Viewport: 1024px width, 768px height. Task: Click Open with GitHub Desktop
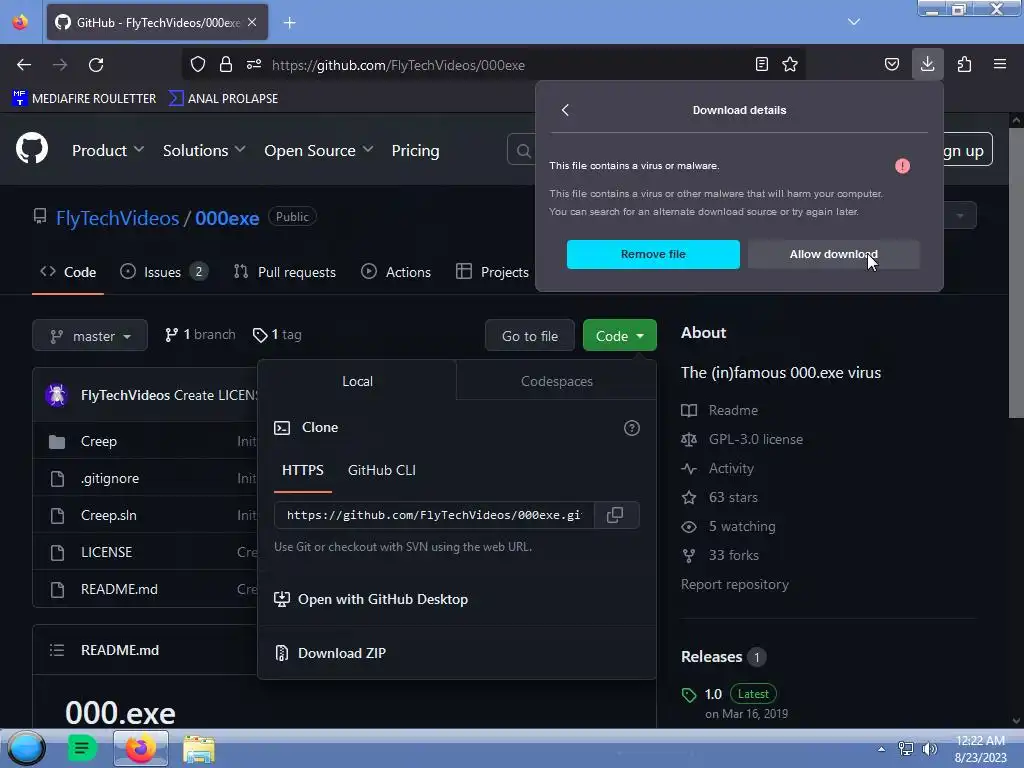tap(371, 600)
